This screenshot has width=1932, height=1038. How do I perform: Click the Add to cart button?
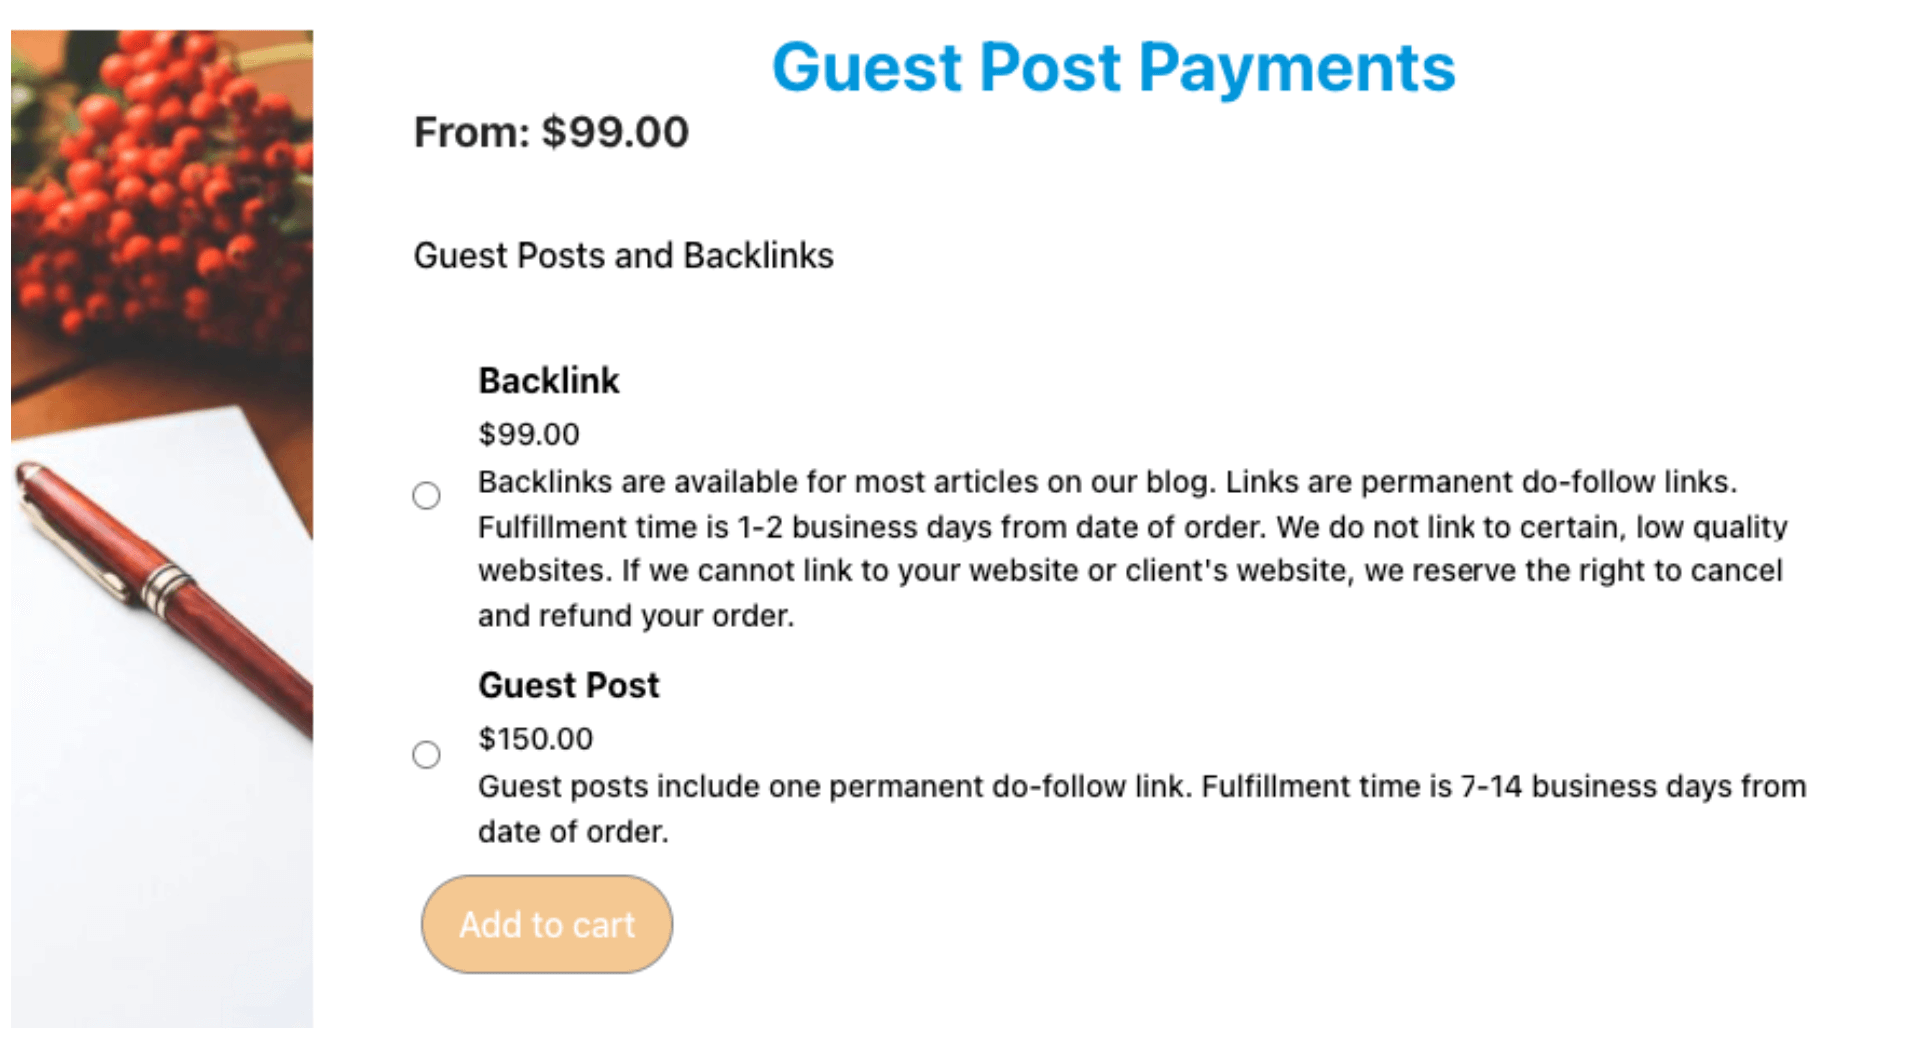pyautogui.click(x=546, y=924)
